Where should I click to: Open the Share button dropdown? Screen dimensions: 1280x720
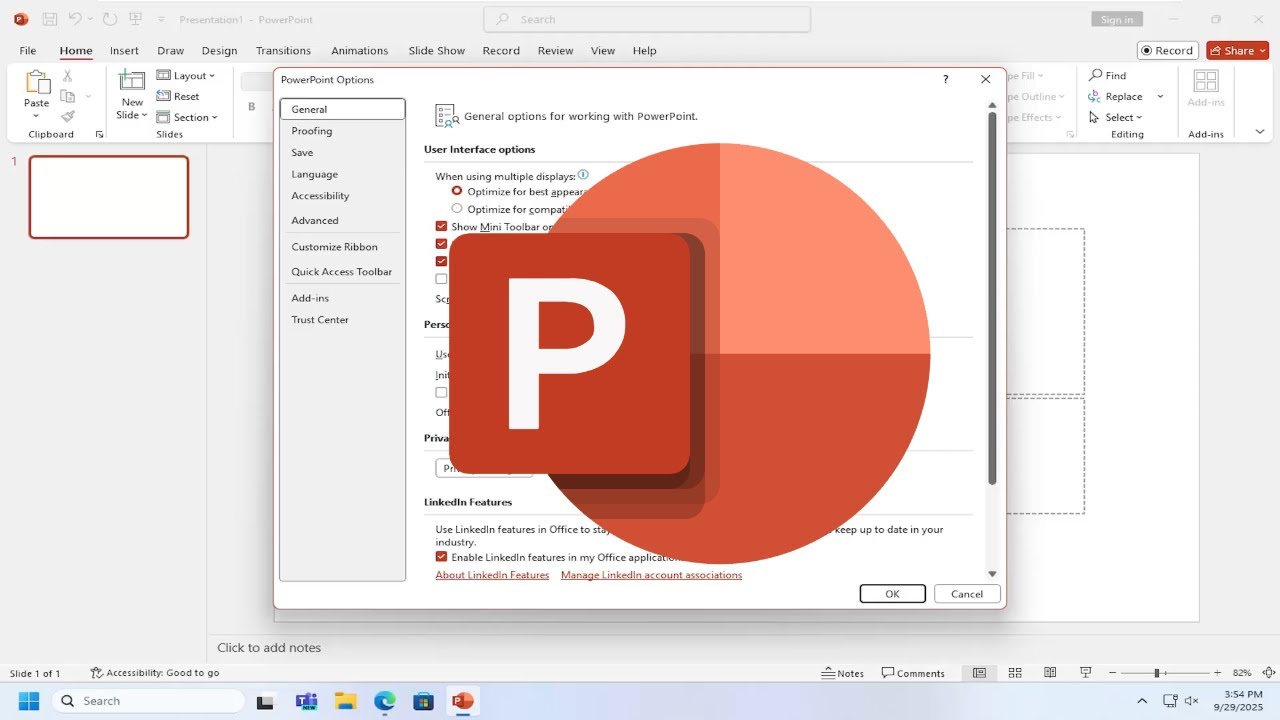coord(1264,51)
